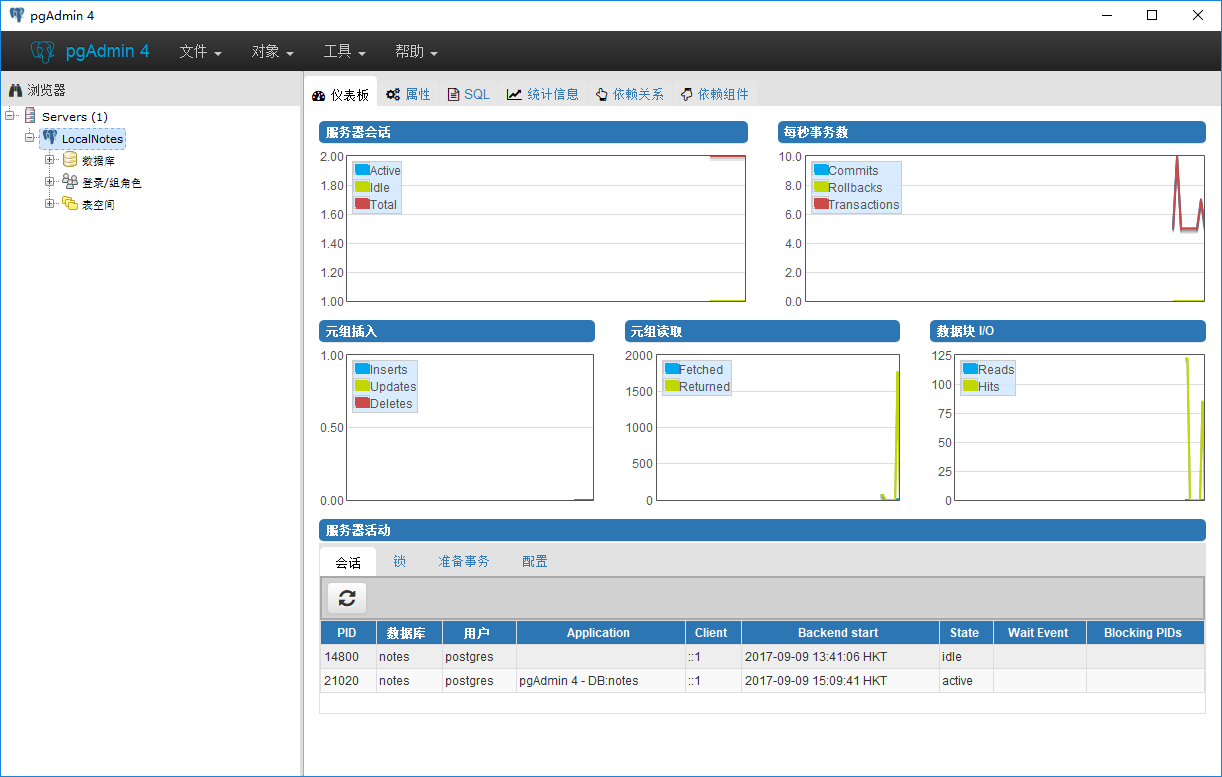1222x777 pixels.
Task: Click the LocalNotes server elephant icon
Action: coord(50,138)
